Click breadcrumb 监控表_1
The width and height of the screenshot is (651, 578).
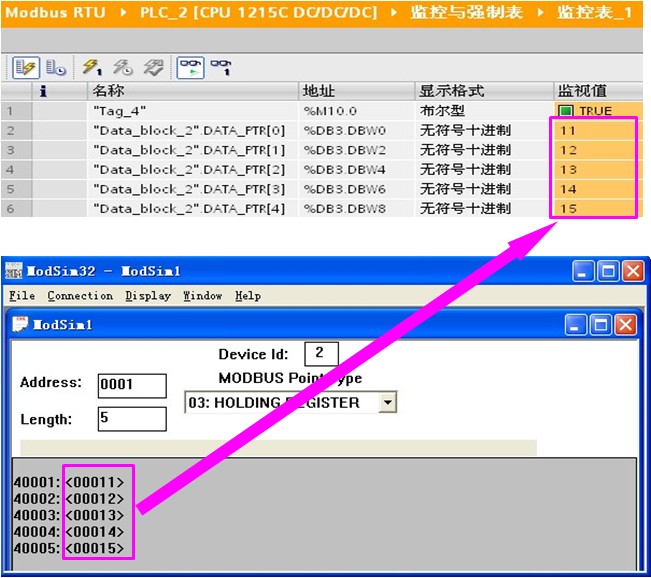[595, 12]
